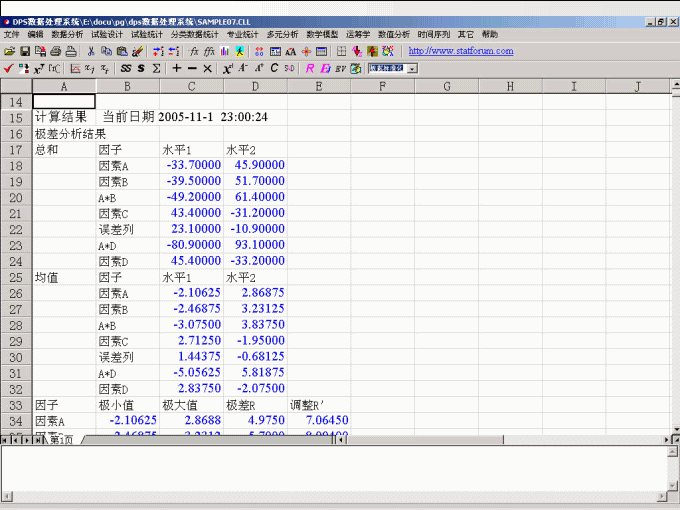Open the dropdown box in second toolbar
This screenshot has width=680, height=510.
[412, 68]
